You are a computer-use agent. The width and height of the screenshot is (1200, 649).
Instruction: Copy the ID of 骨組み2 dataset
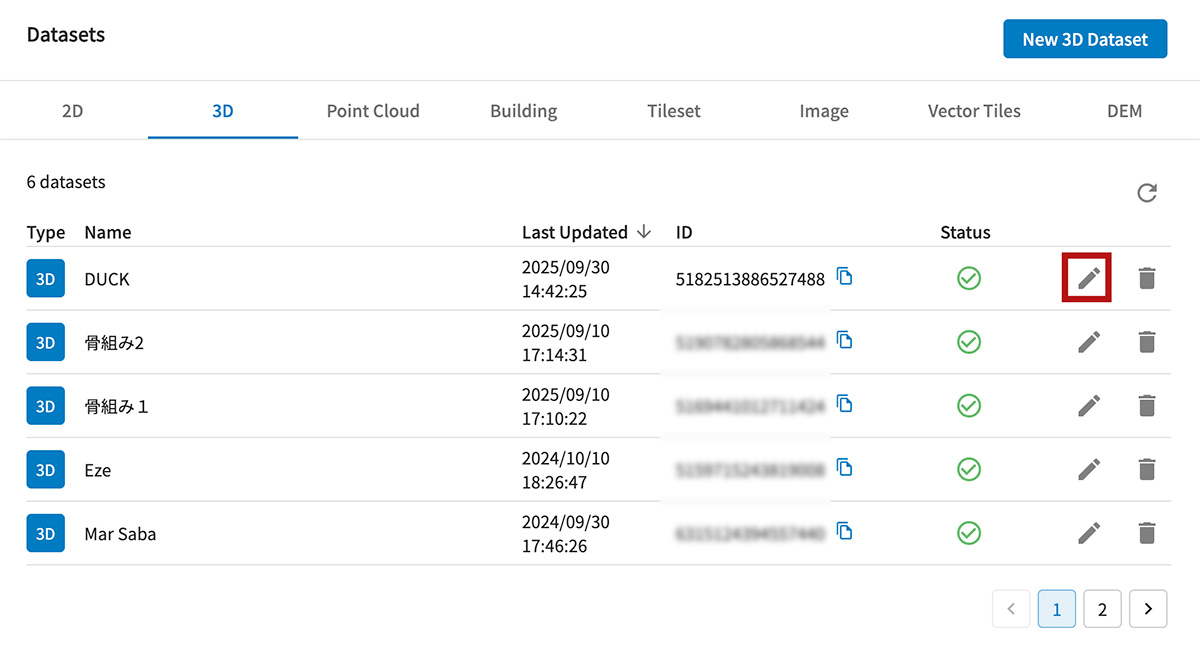(844, 341)
